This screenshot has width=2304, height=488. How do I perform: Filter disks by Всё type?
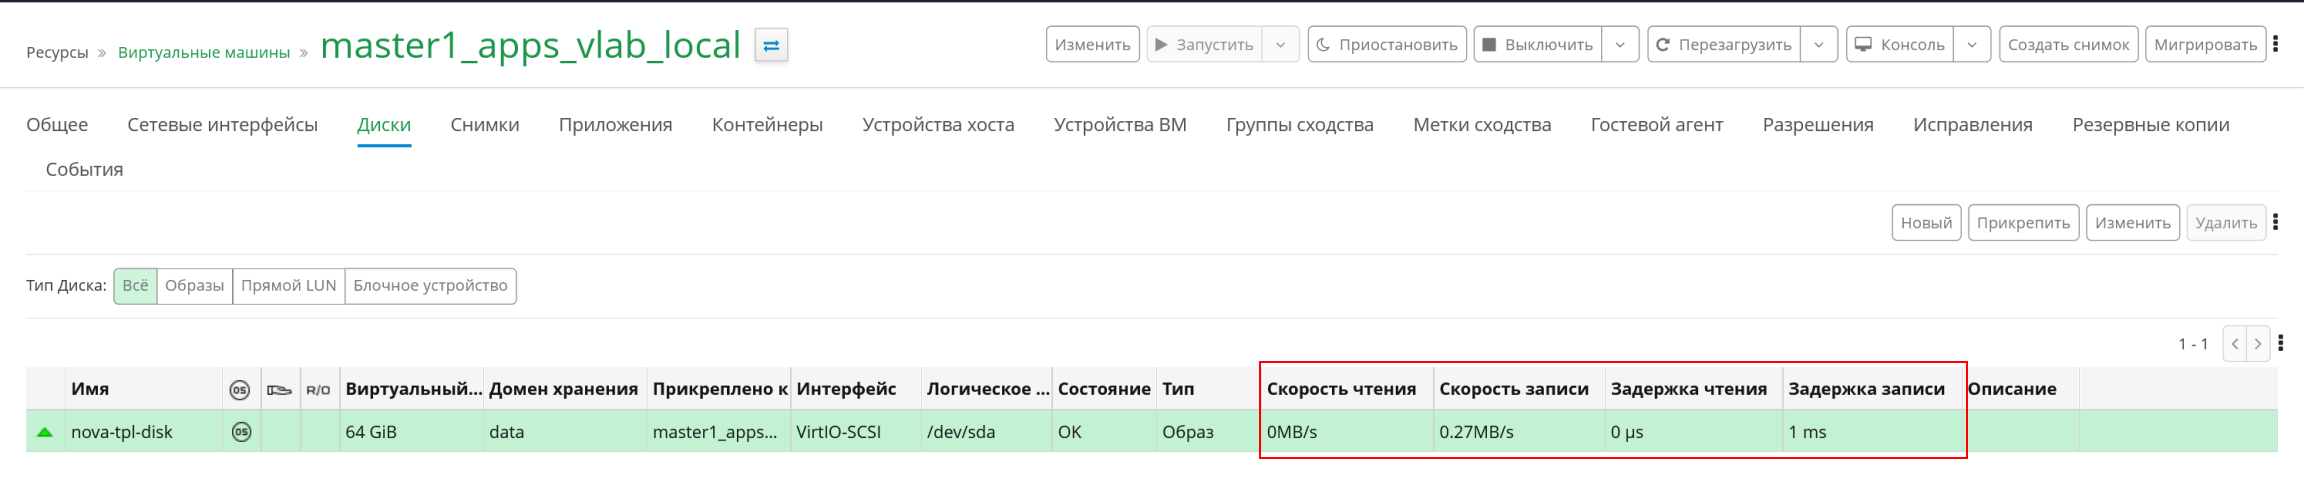pos(135,286)
